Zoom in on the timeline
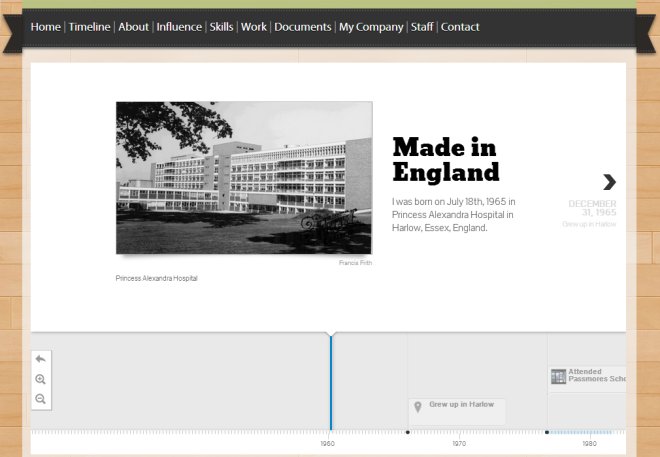This screenshot has height=457, width=660. click(40, 379)
